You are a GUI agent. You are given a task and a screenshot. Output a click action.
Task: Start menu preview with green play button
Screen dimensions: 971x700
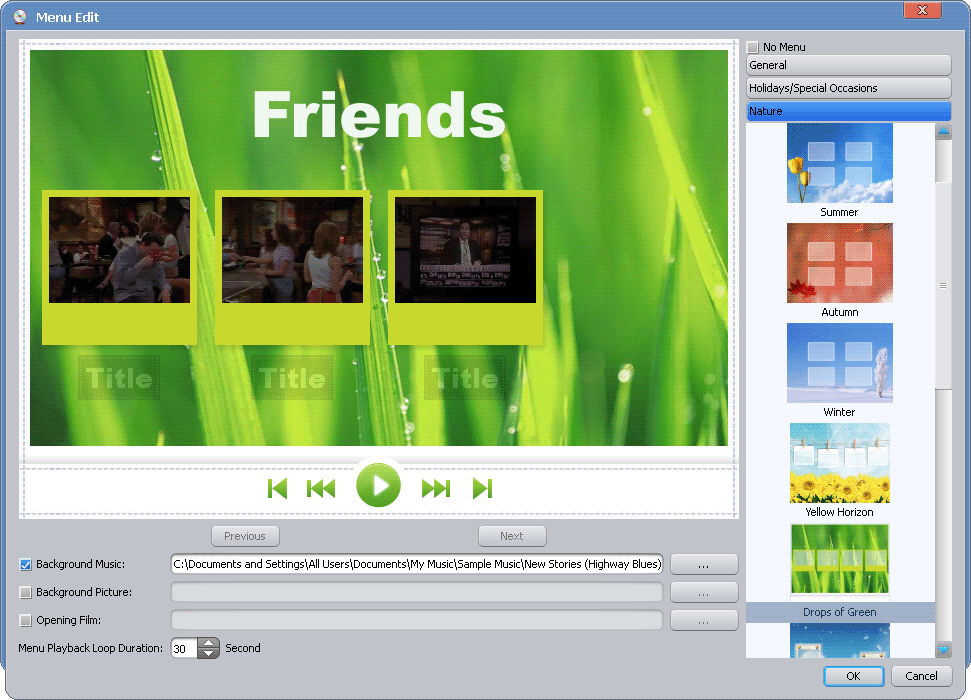pyautogui.click(x=378, y=485)
